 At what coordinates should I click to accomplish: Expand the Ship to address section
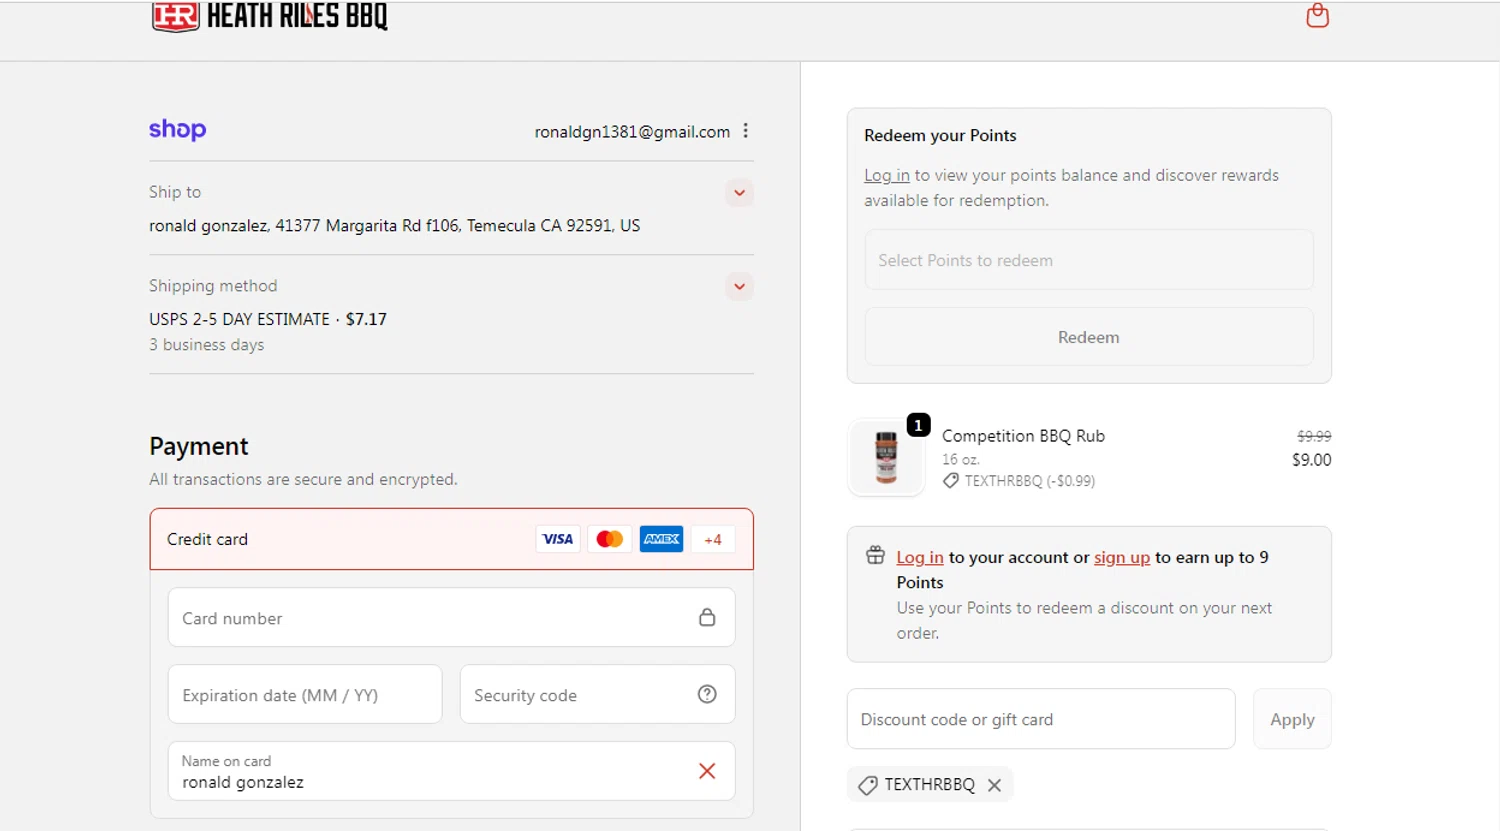tap(739, 193)
